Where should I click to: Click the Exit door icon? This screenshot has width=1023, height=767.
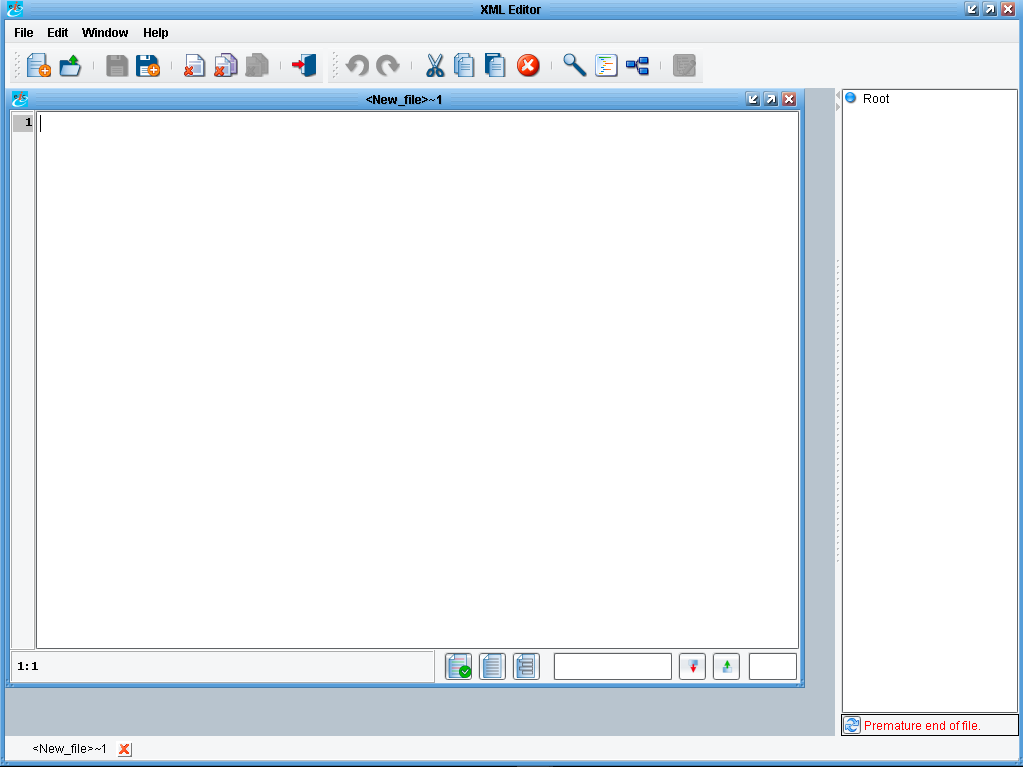[304, 66]
